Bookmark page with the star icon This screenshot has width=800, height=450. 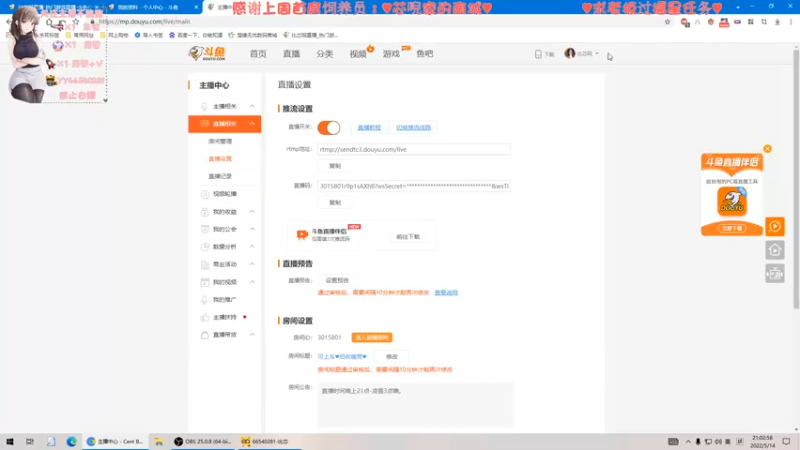(x=667, y=22)
